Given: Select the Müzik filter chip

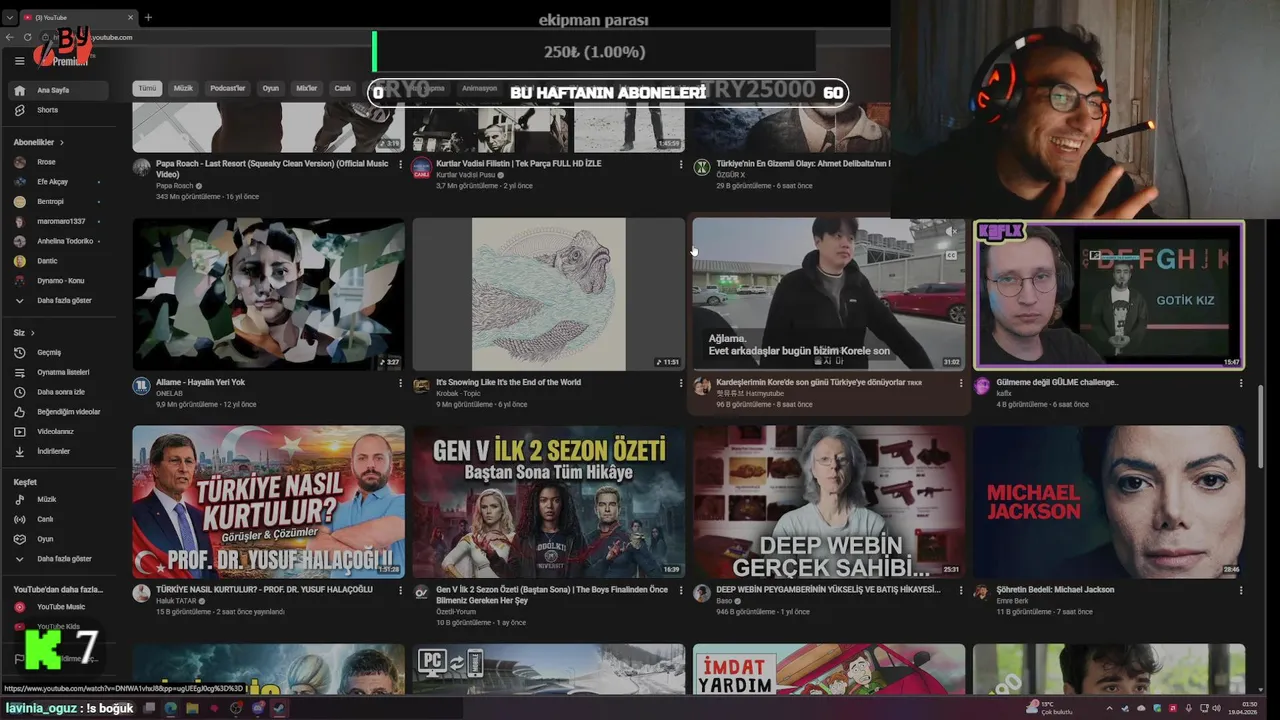Looking at the screenshot, I should (x=183, y=88).
